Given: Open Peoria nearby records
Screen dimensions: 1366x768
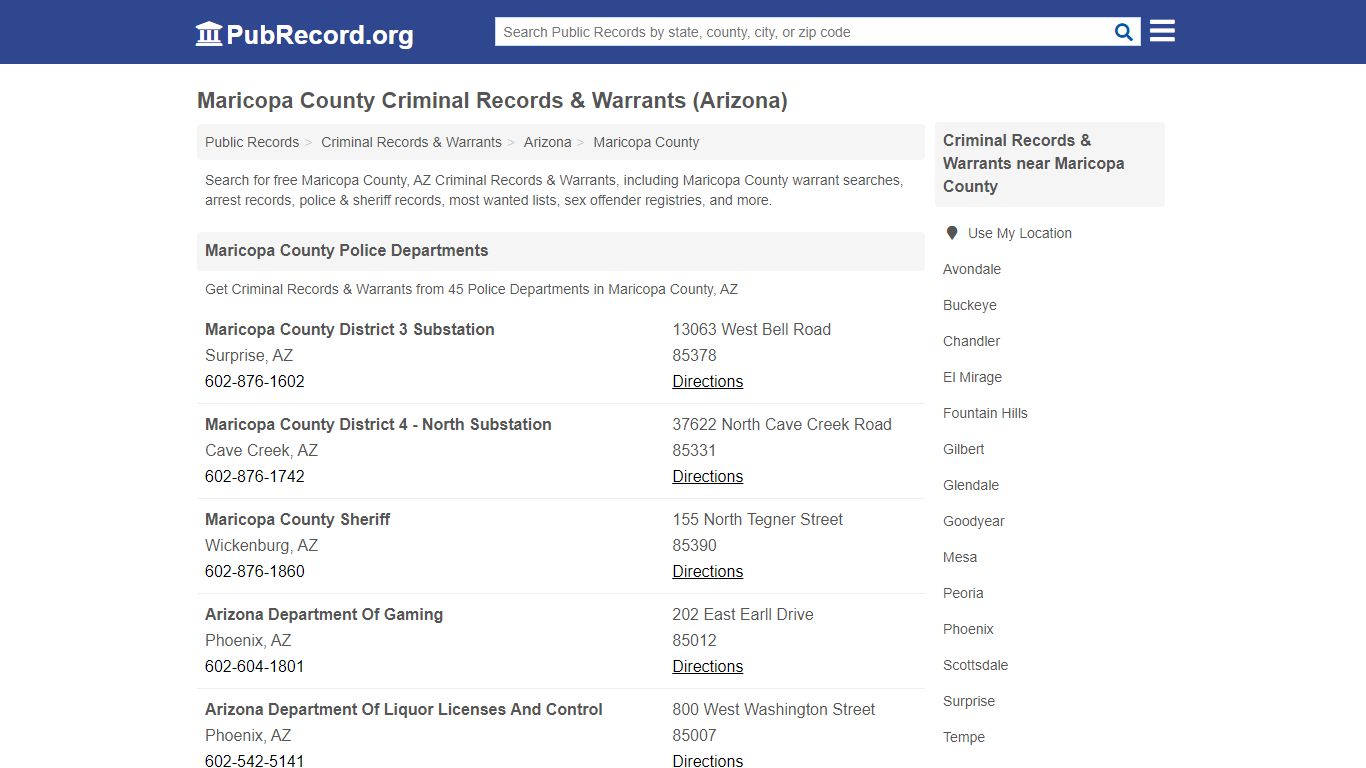Looking at the screenshot, I should [963, 593].
